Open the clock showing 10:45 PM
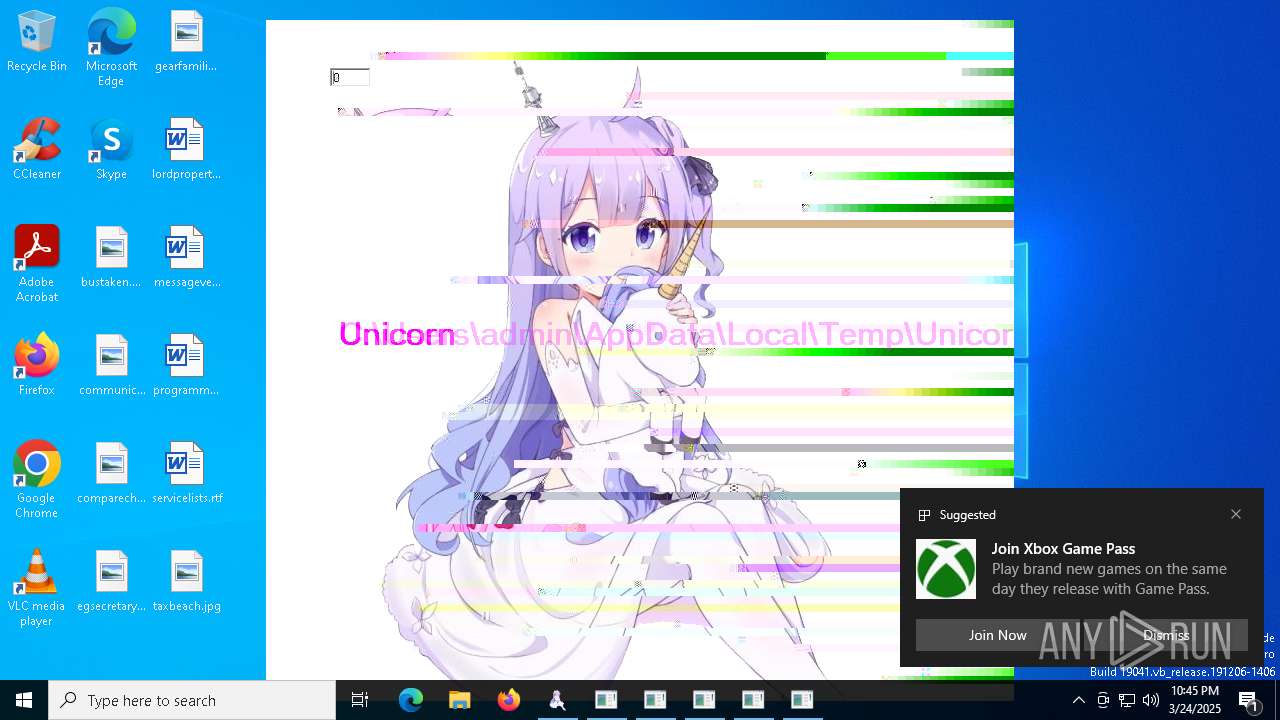Screen dimensions: 1280x720 [1195, 700]
